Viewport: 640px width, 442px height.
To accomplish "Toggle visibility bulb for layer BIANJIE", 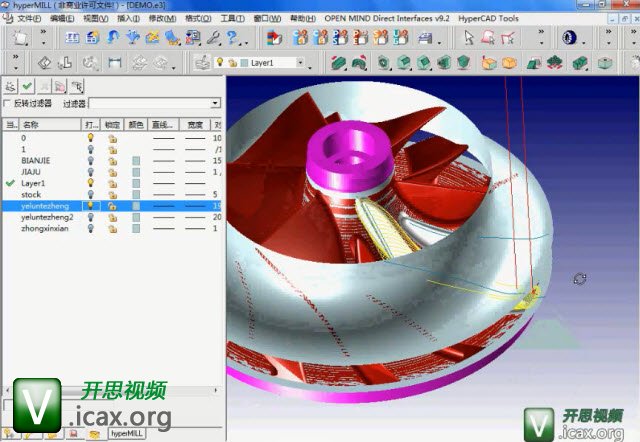I will click(x=91, y=160).
